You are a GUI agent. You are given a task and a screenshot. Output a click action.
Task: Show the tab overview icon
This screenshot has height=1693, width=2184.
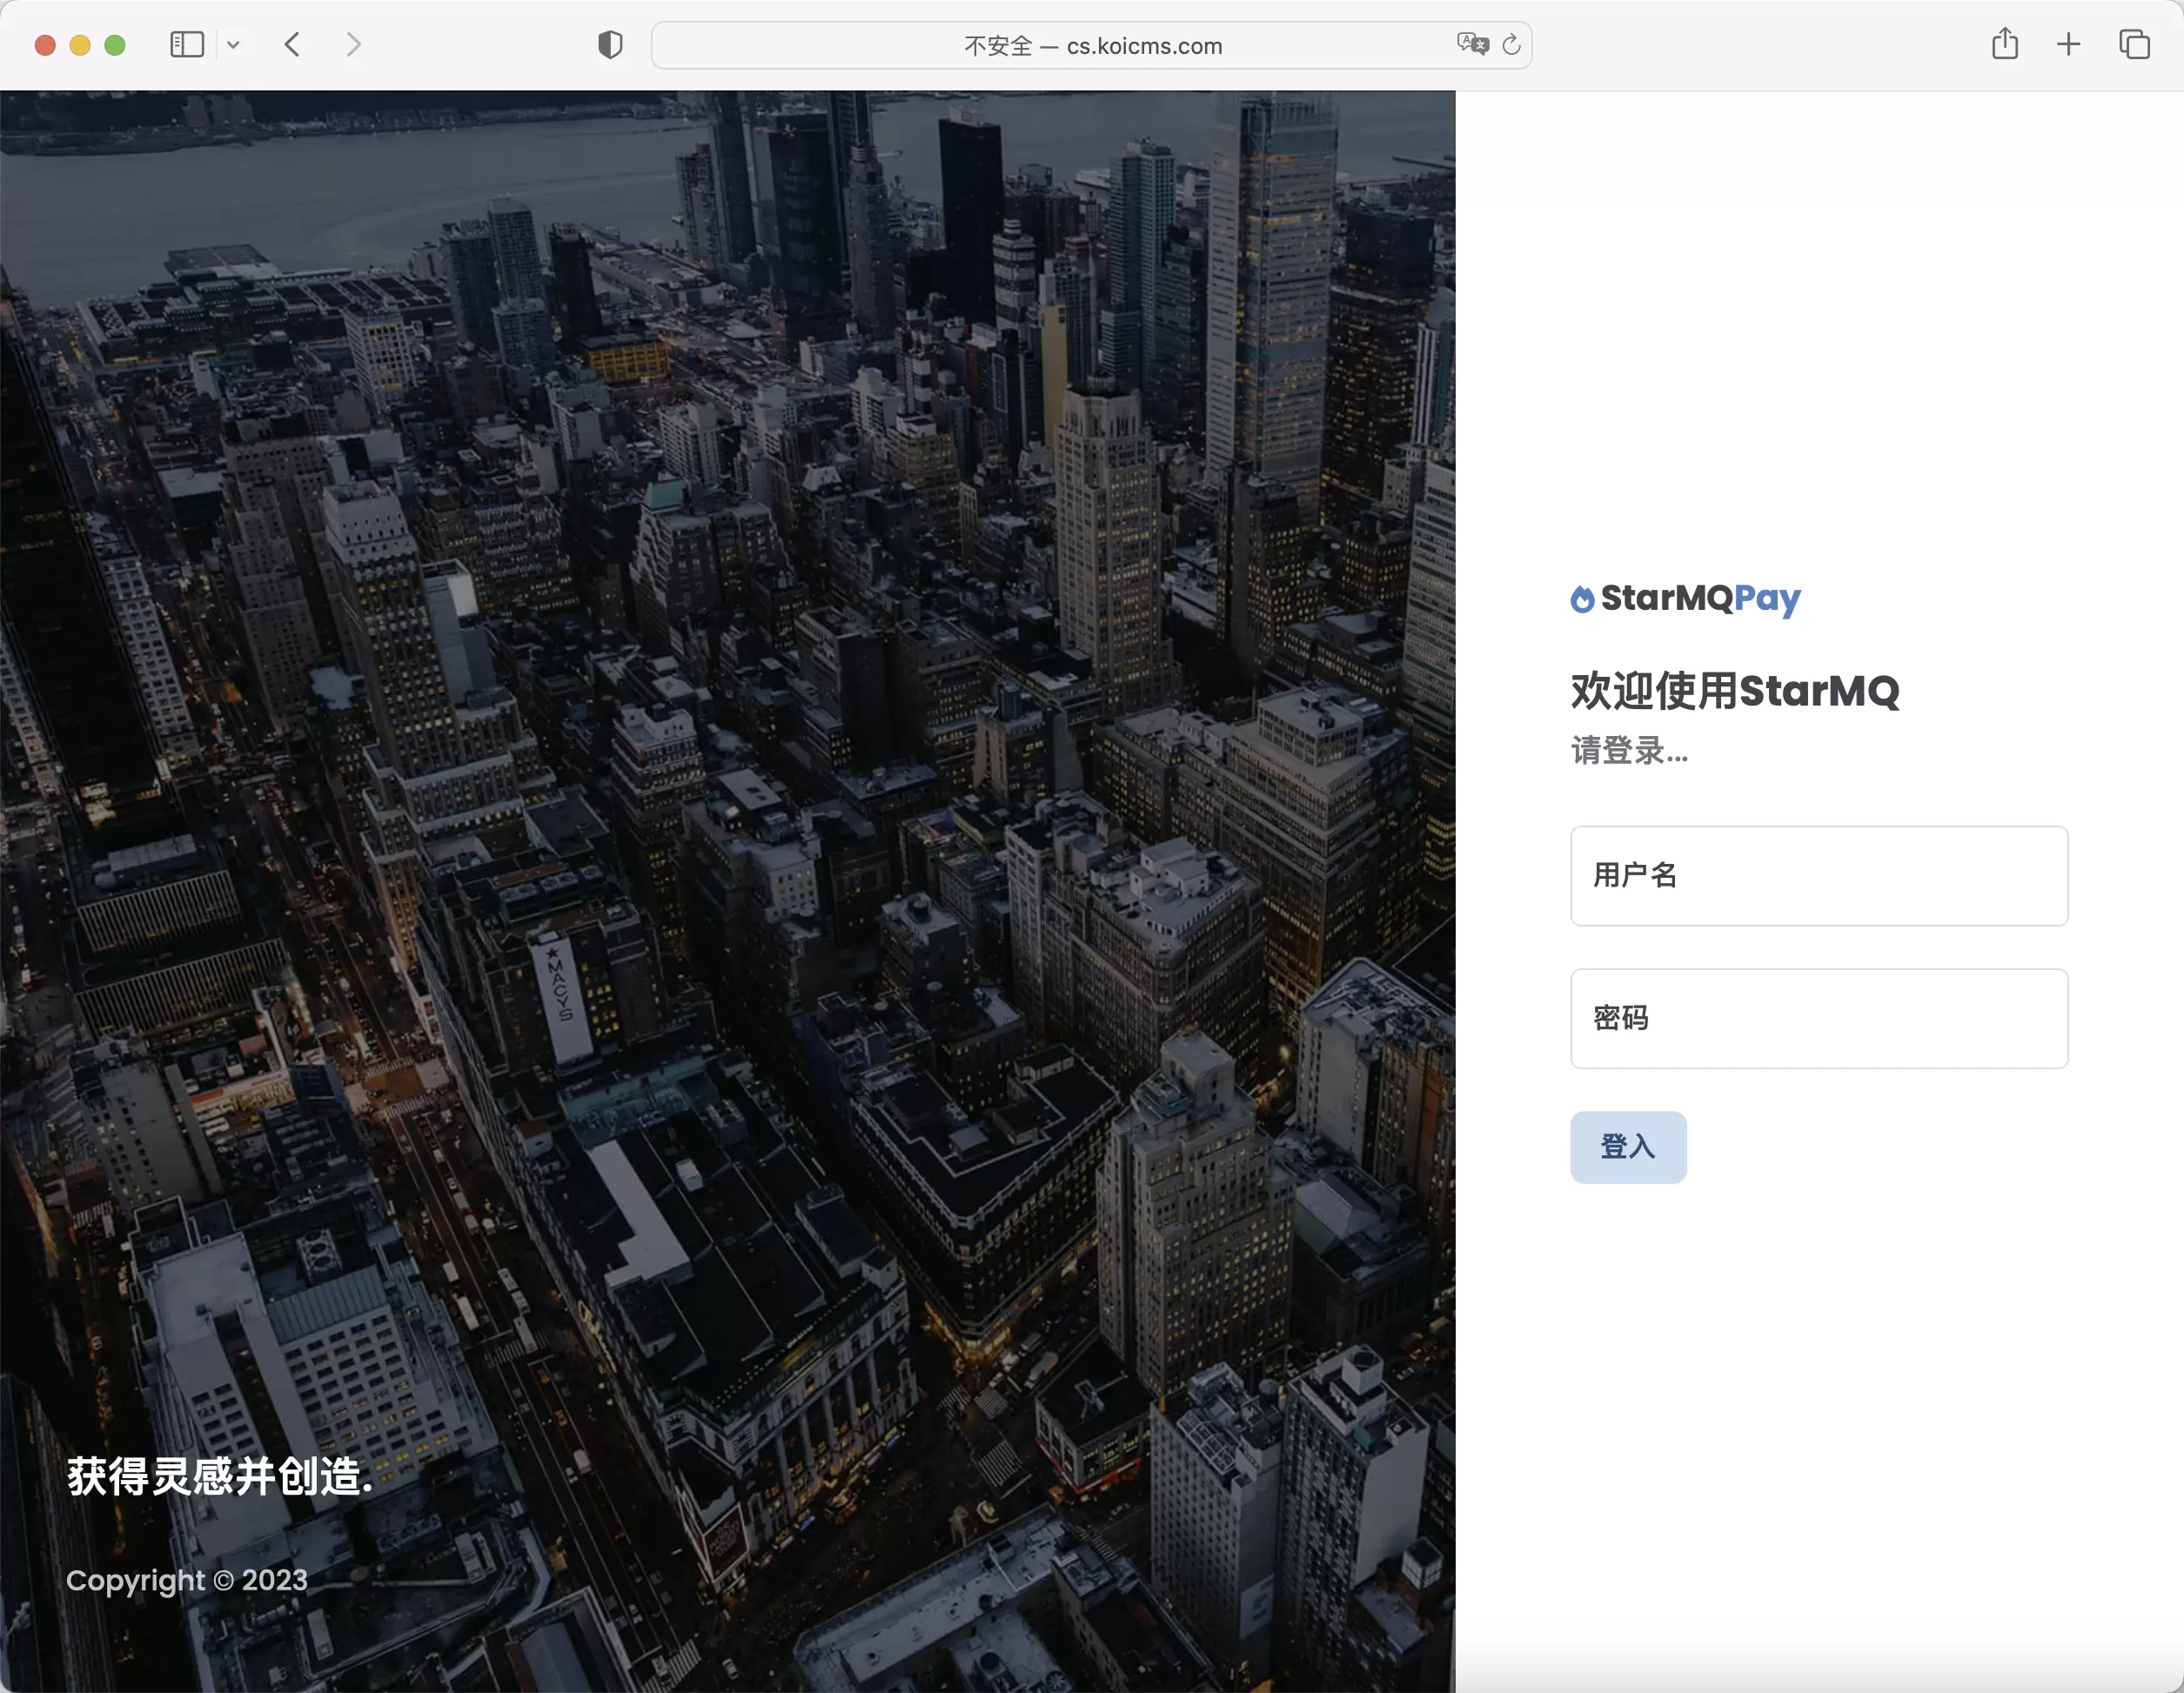pyautogui.click(x=2134, y=45)
